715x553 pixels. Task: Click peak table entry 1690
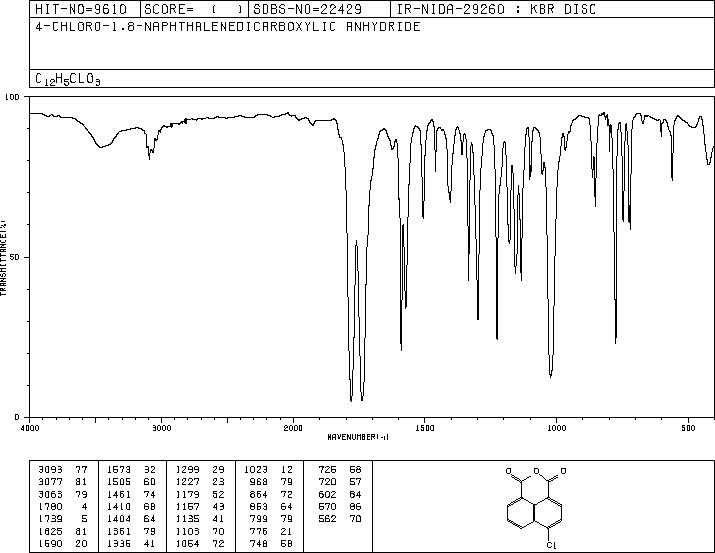51,544
